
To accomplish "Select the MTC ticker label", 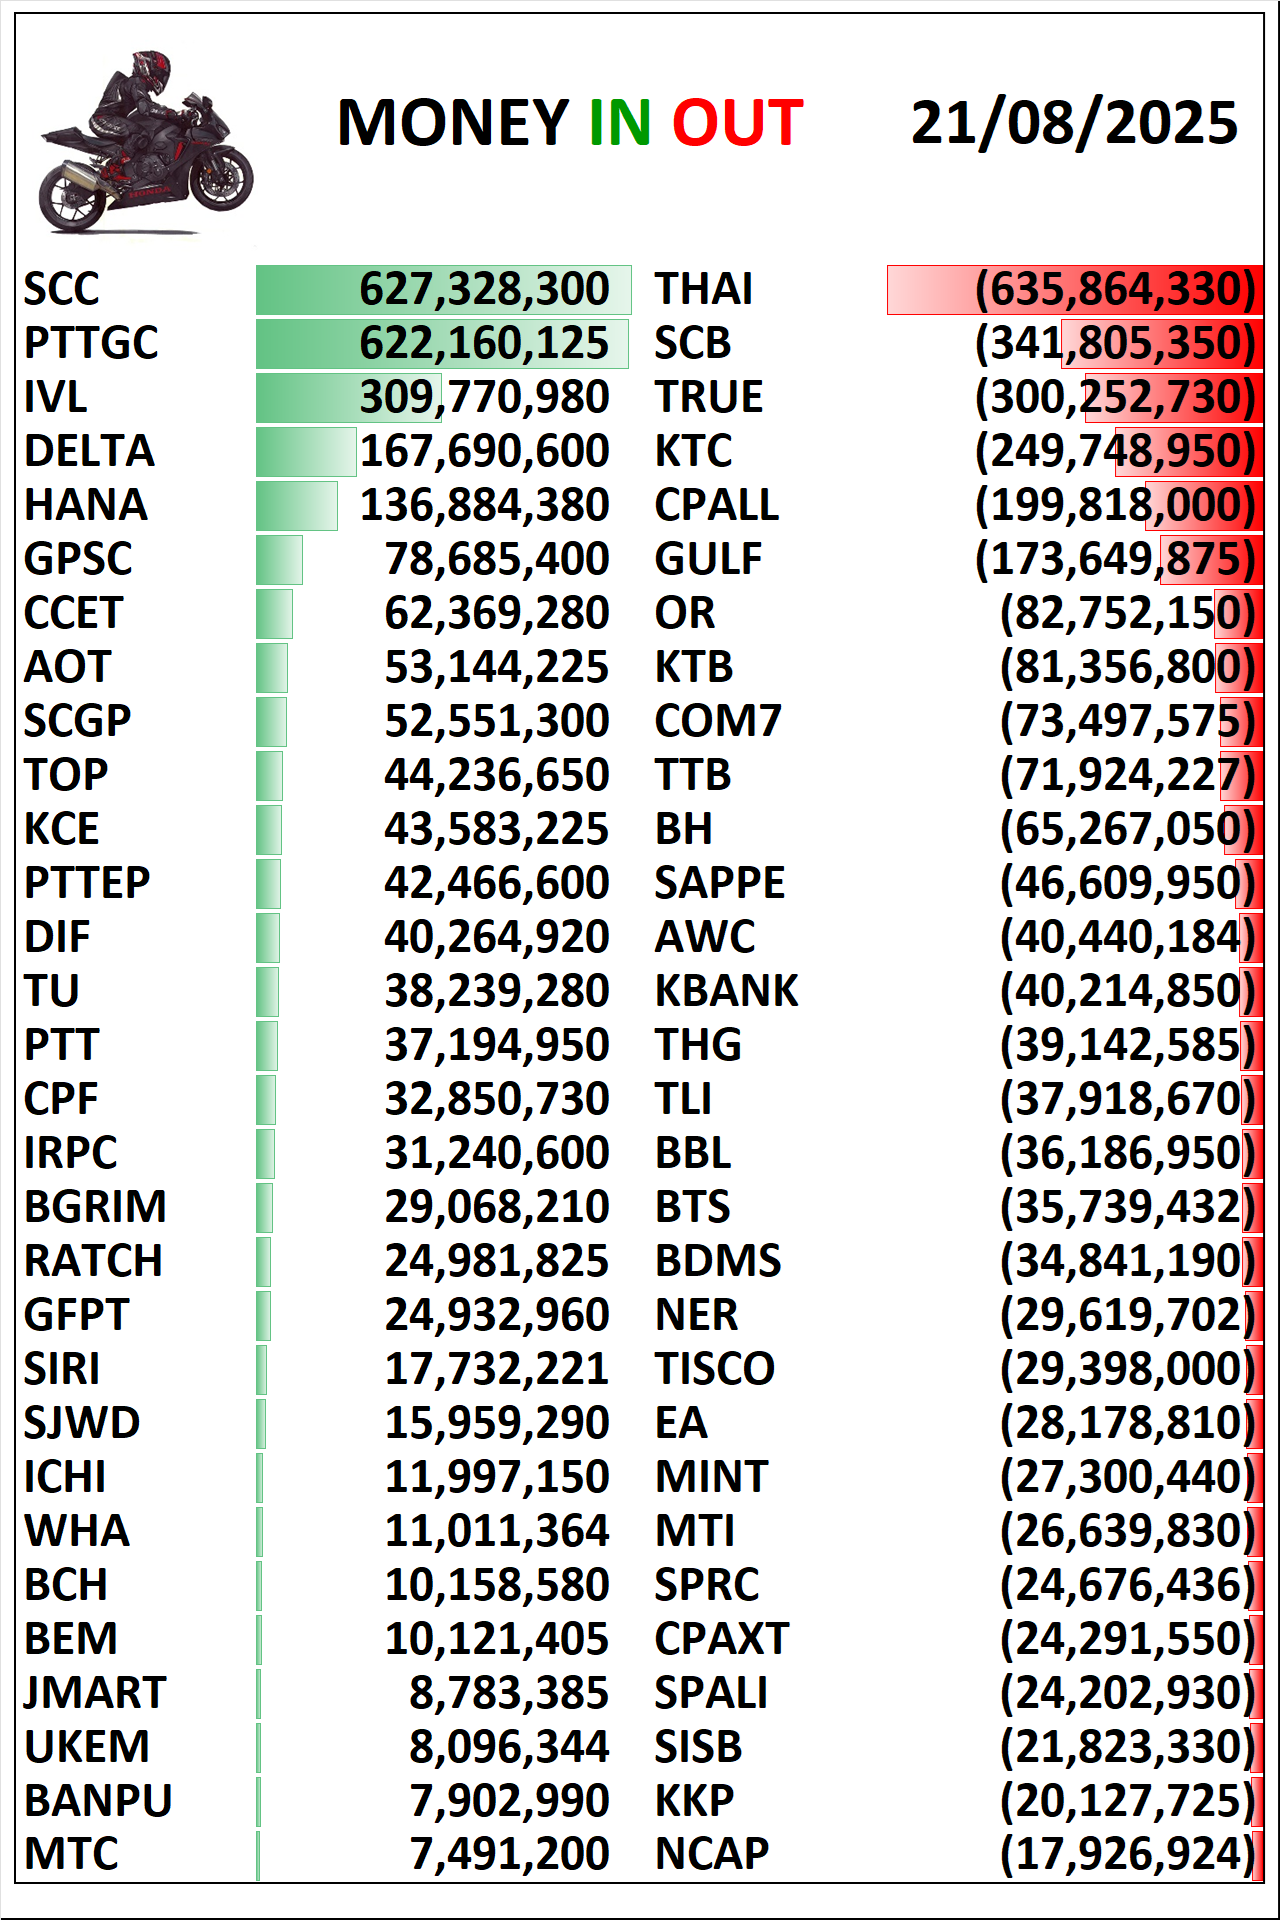I will pos(71,1855).
